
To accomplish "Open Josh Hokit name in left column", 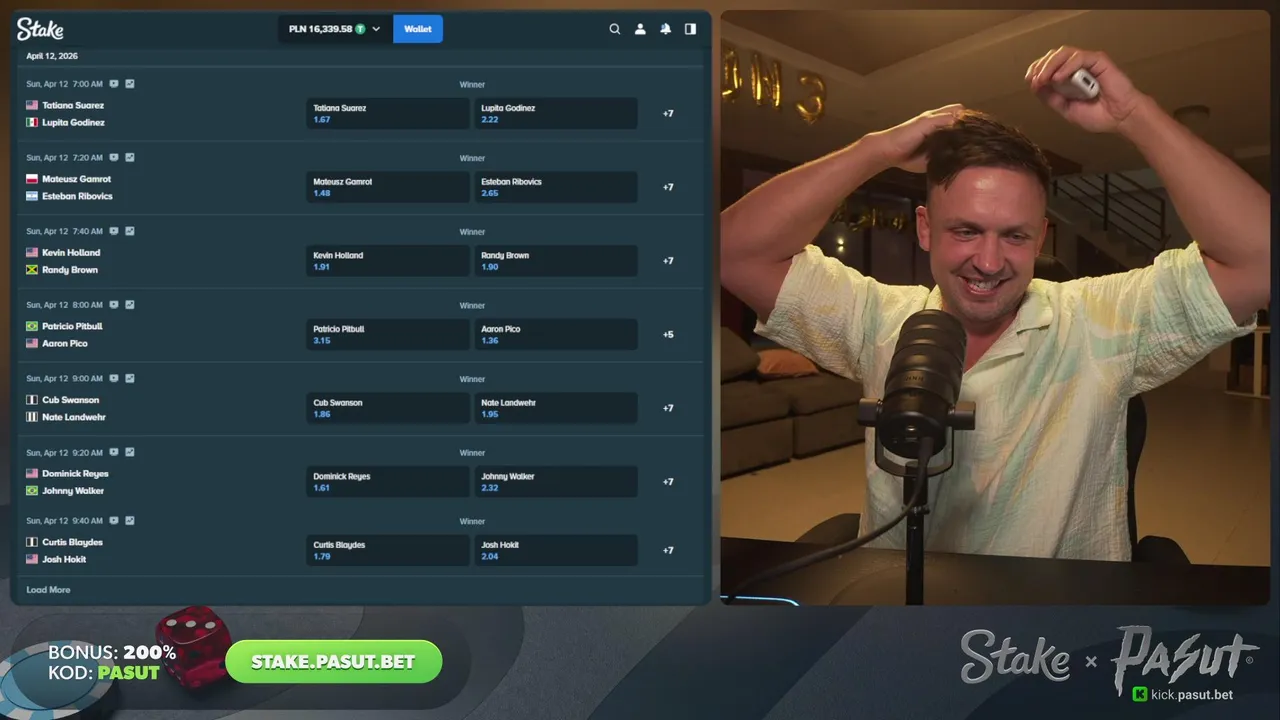I will click(x=64, y=559).
